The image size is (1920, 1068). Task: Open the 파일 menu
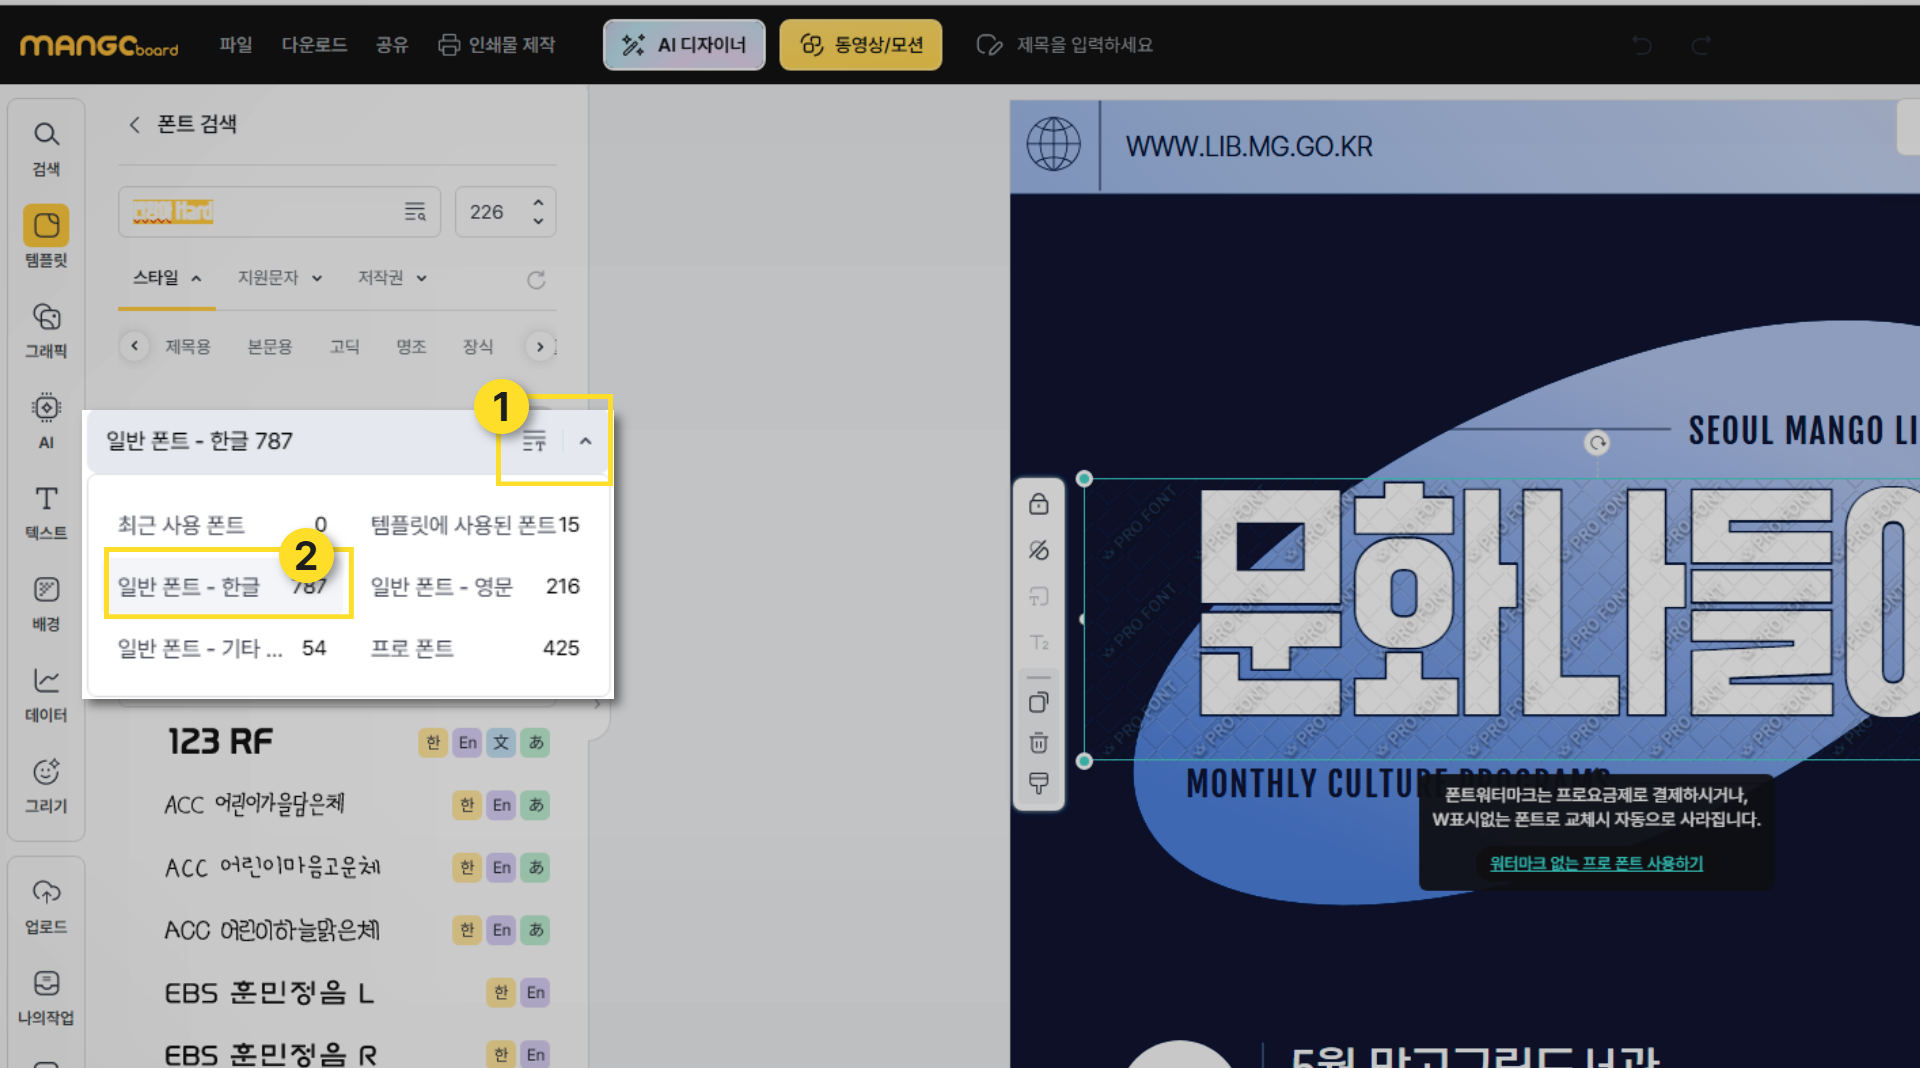click(236, 45)
